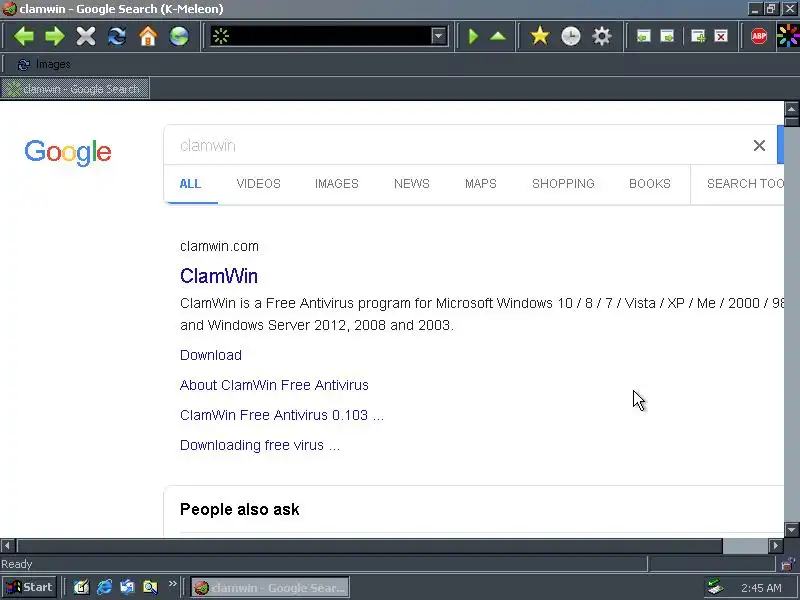This screenshot has height=600, width=800.
Task: Open a new tab with plus window icon
Action: 698,36
